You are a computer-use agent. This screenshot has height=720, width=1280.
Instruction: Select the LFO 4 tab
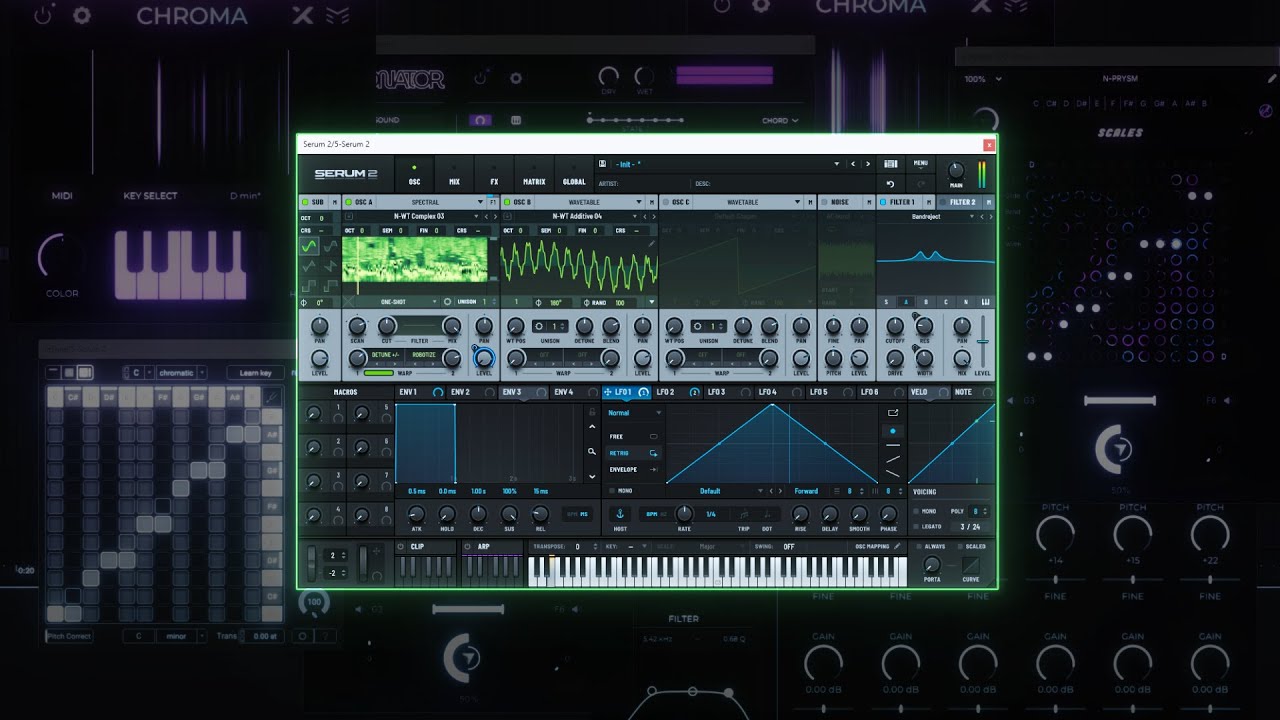(780, 392)
